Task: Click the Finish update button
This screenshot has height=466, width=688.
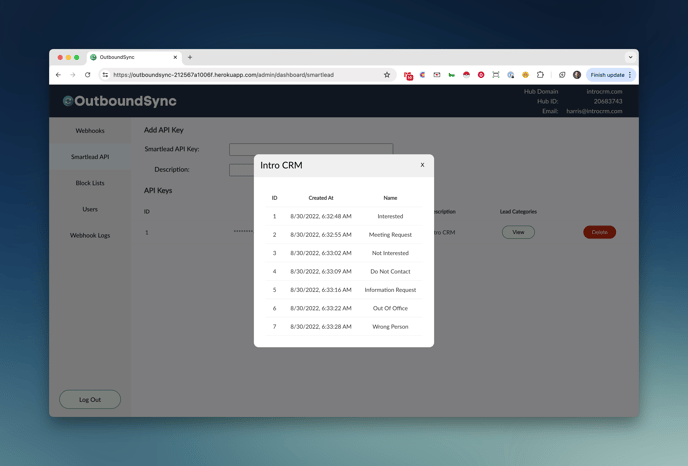Action: pos(607,75)
